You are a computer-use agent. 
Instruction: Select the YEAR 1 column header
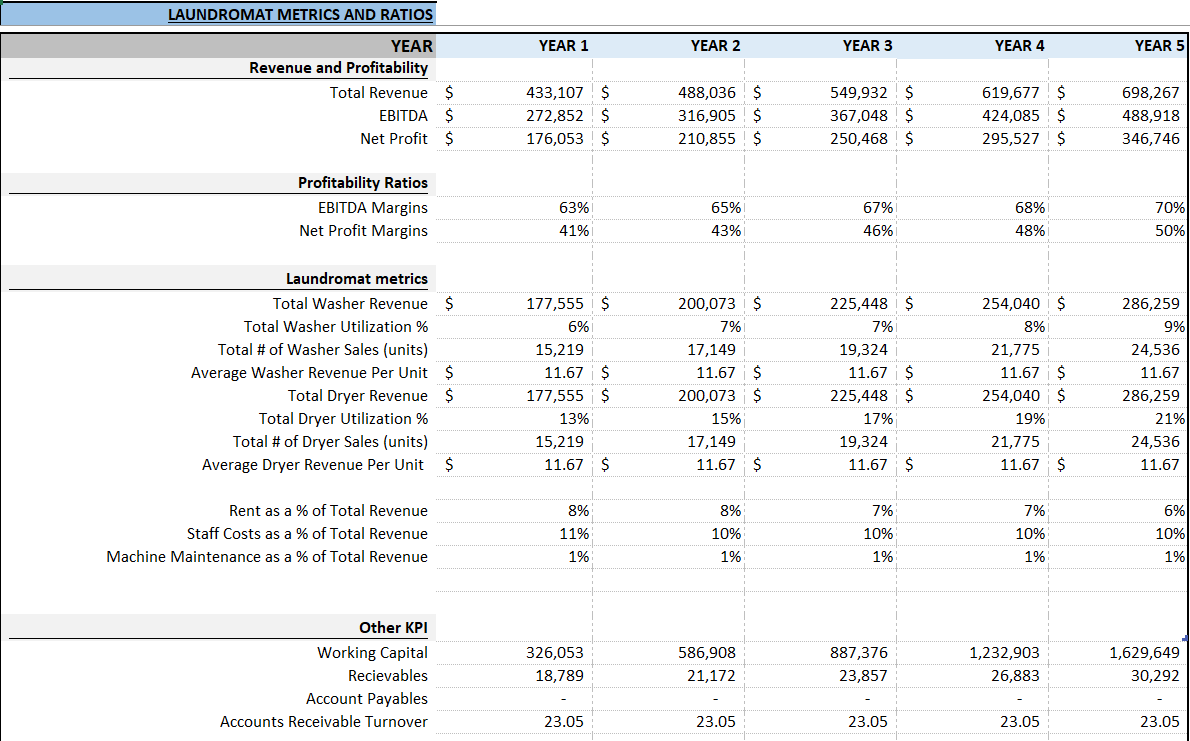[x=563, y=46]
